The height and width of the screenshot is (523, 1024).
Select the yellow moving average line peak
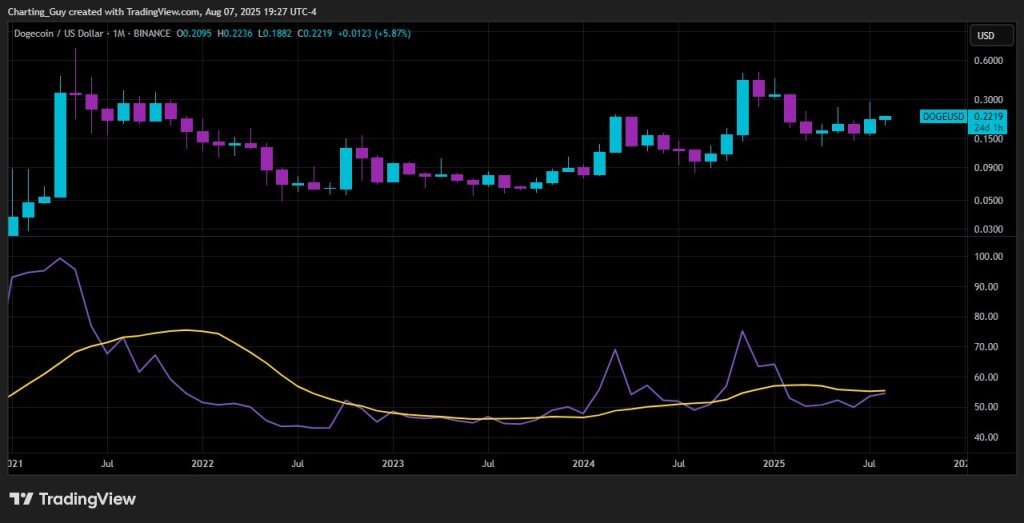point(185,330)
